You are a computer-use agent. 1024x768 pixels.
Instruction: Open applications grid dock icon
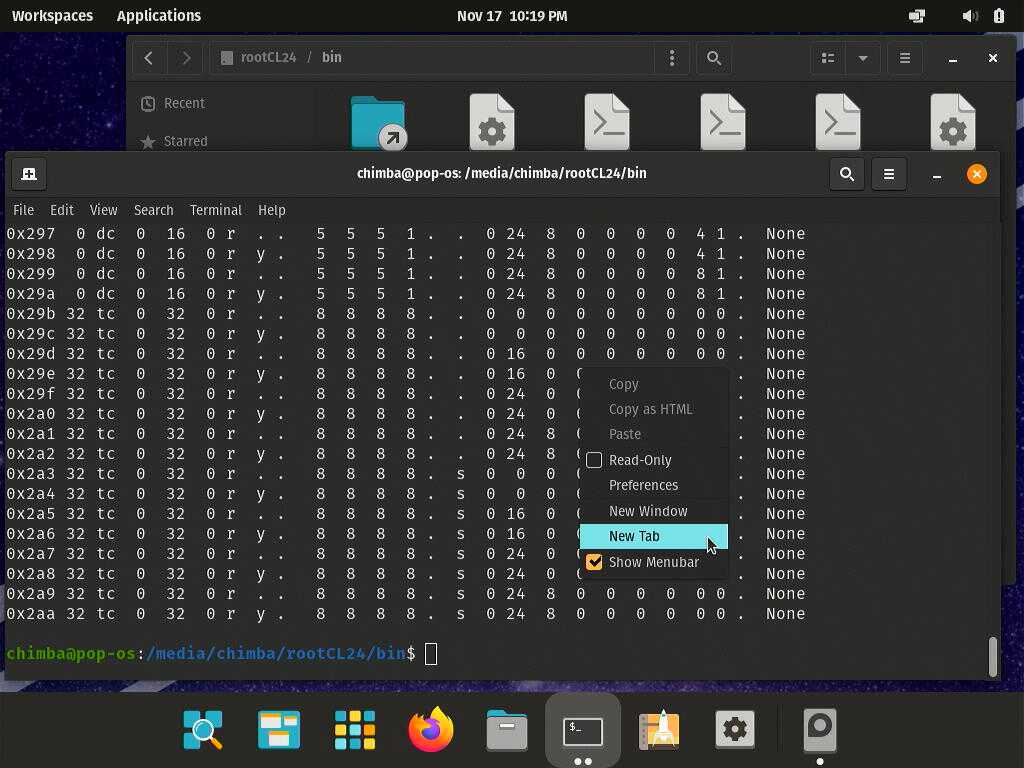click(355, 729)
